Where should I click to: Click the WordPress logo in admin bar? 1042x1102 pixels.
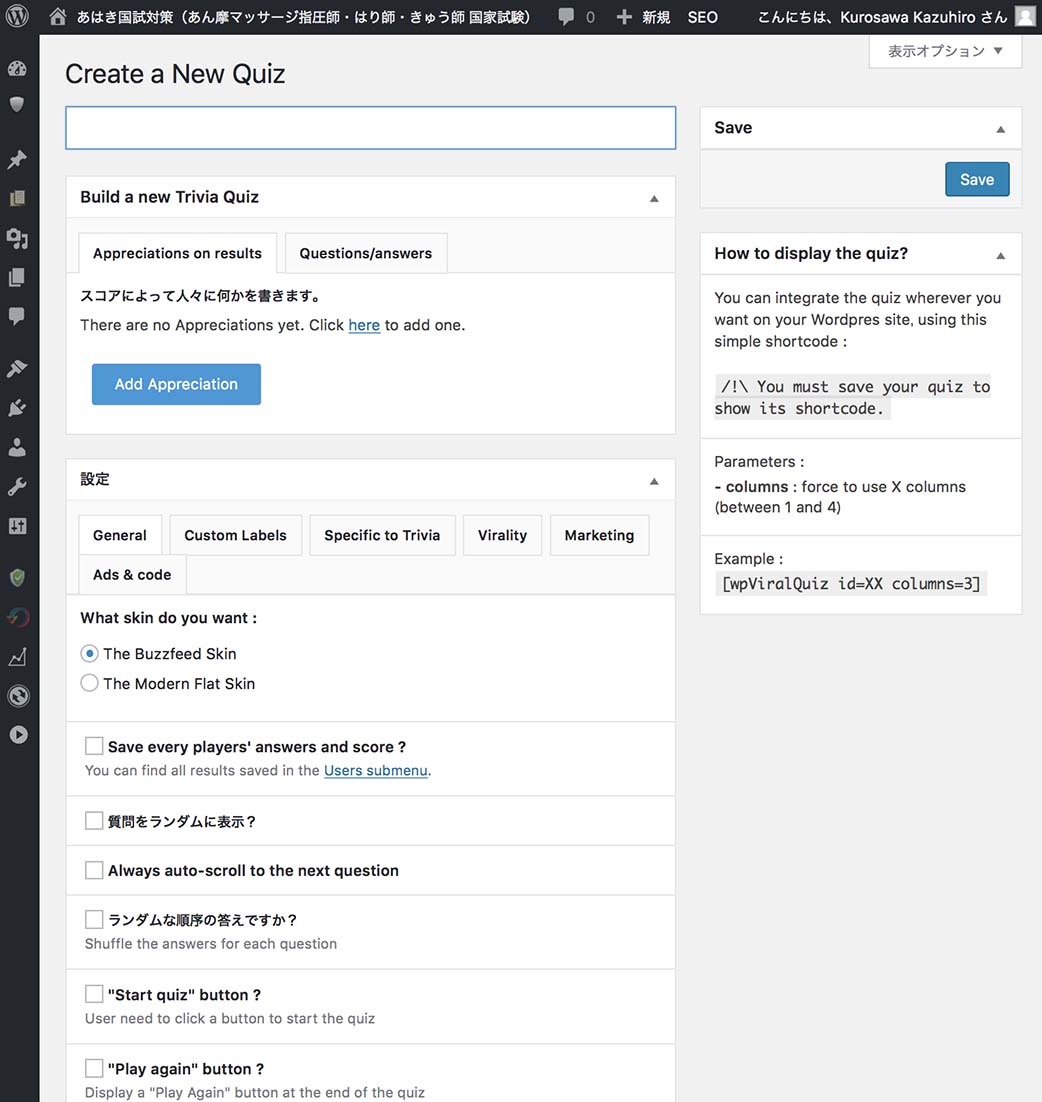[x=19, y=17]
